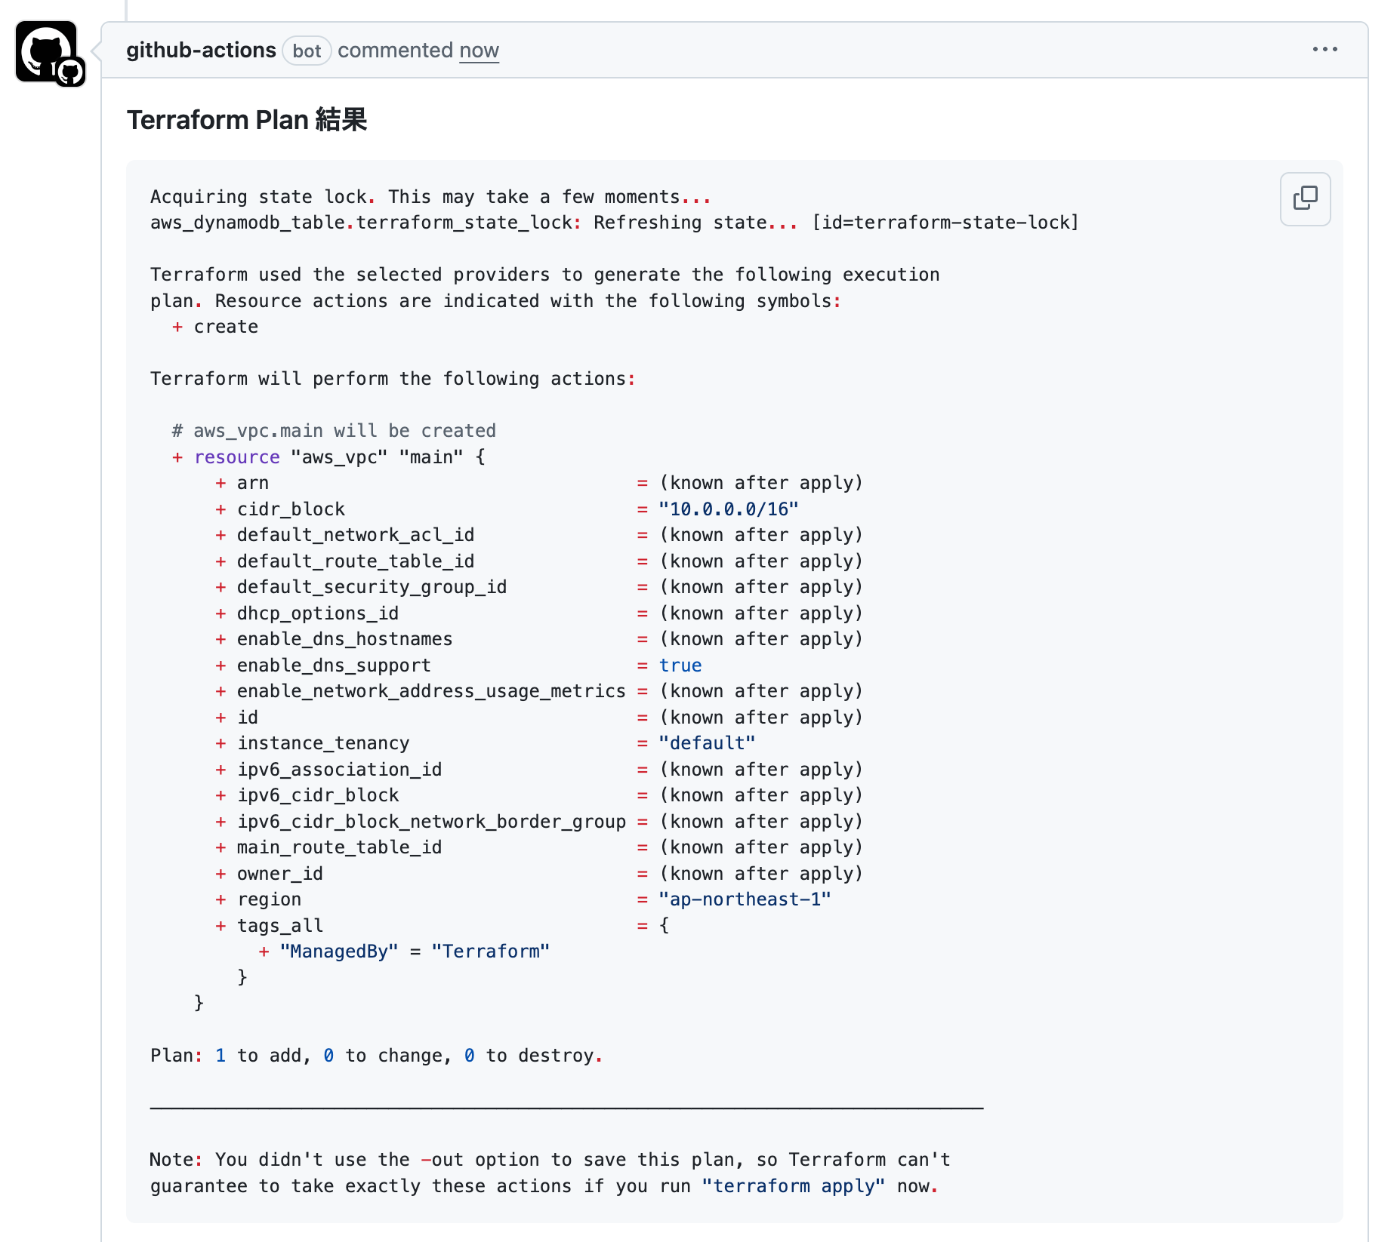Click the red plus beside create
The image size is (1400, 1242).
pos(177,327)
